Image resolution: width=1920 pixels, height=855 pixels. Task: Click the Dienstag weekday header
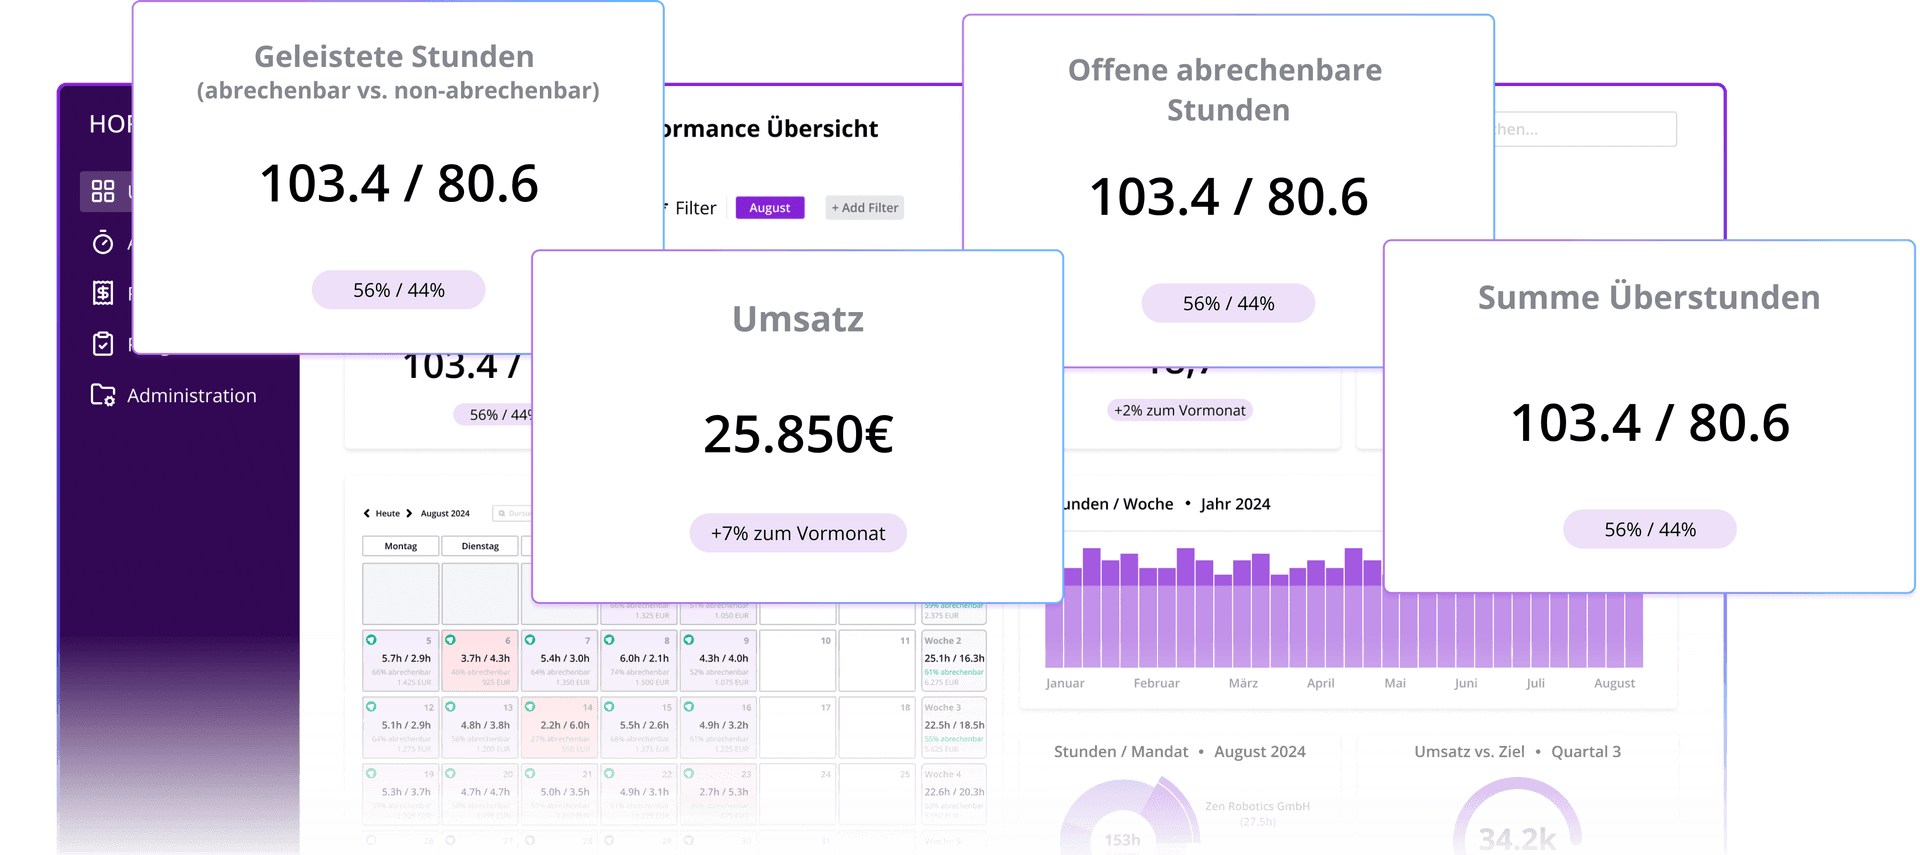[x=480, y=546]
